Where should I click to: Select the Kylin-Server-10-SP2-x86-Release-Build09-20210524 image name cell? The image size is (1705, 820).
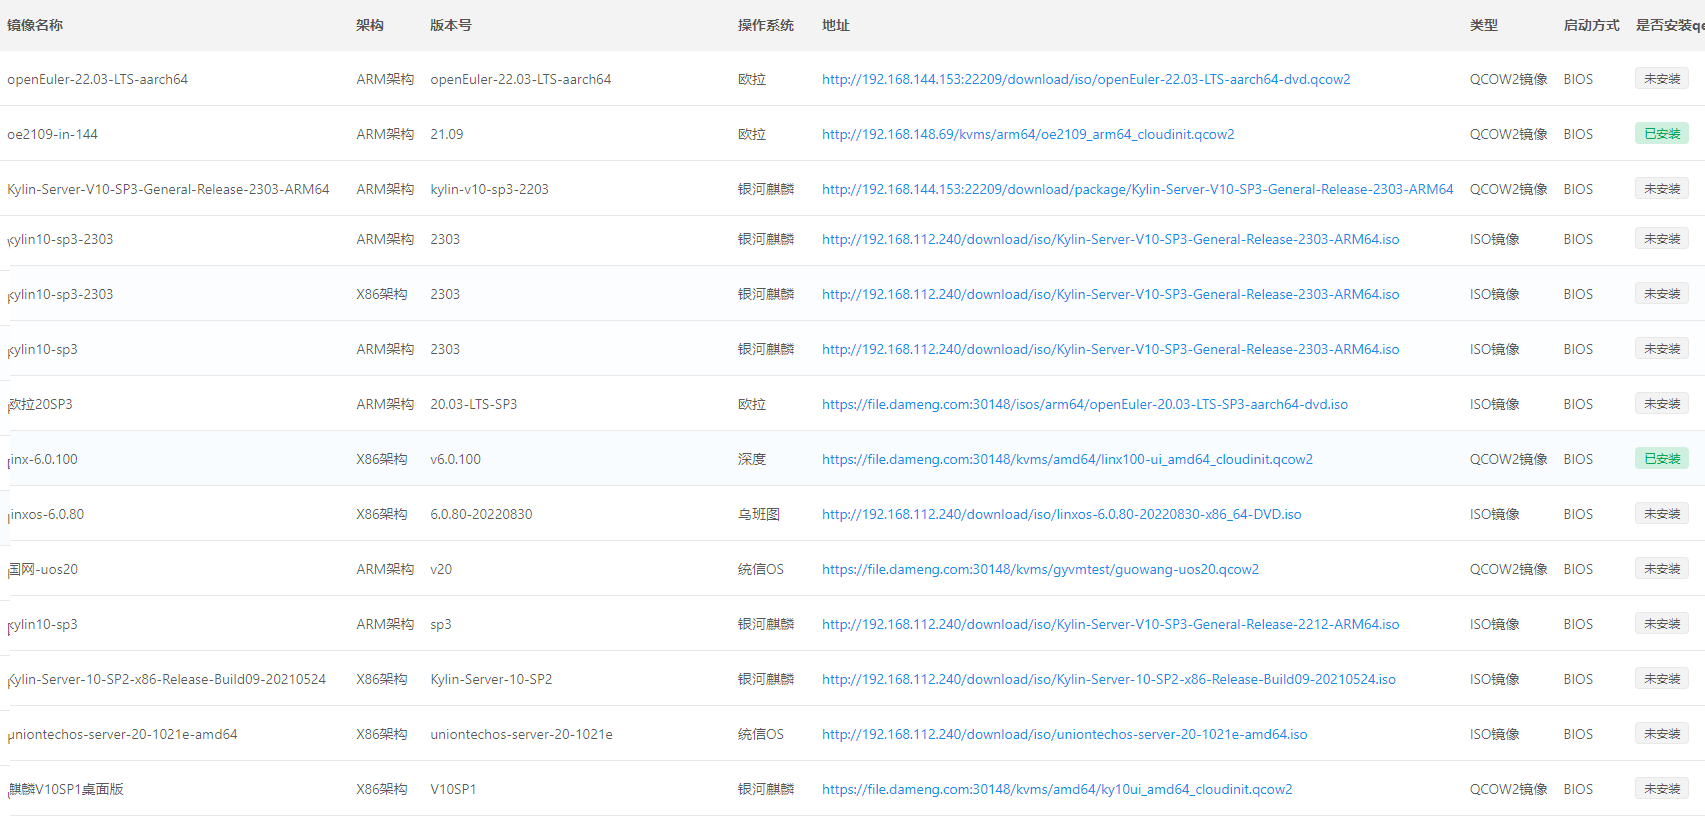pos(167,679)
